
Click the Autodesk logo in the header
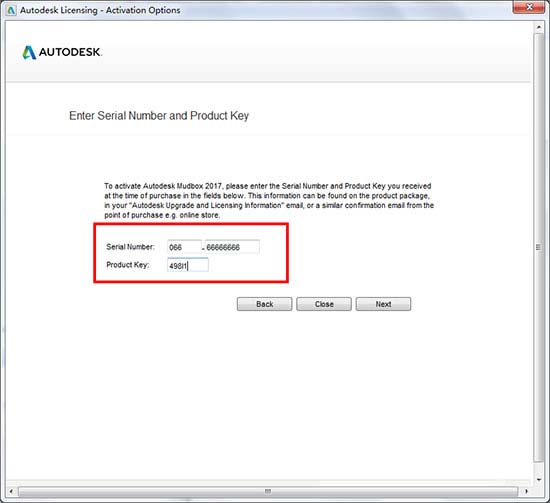coord(62,52)
